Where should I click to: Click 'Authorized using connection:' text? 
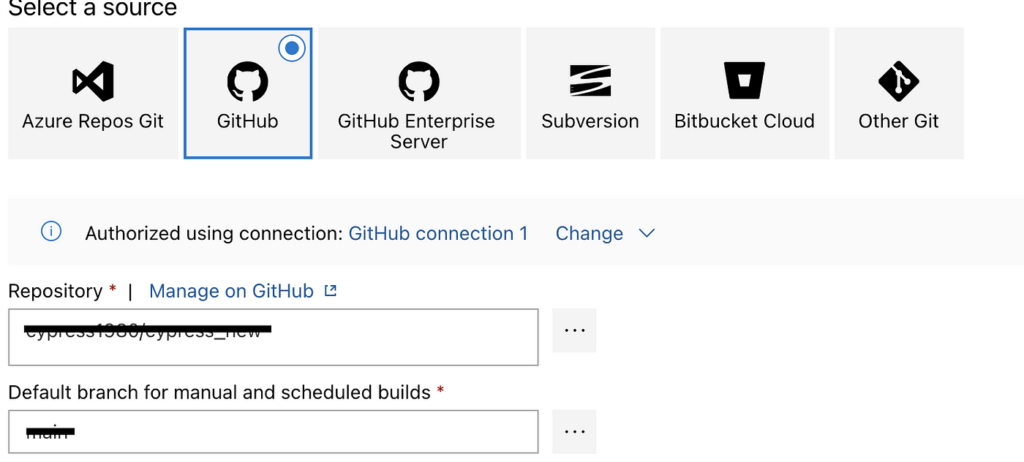pyautogui.click(x=214, y=233)
